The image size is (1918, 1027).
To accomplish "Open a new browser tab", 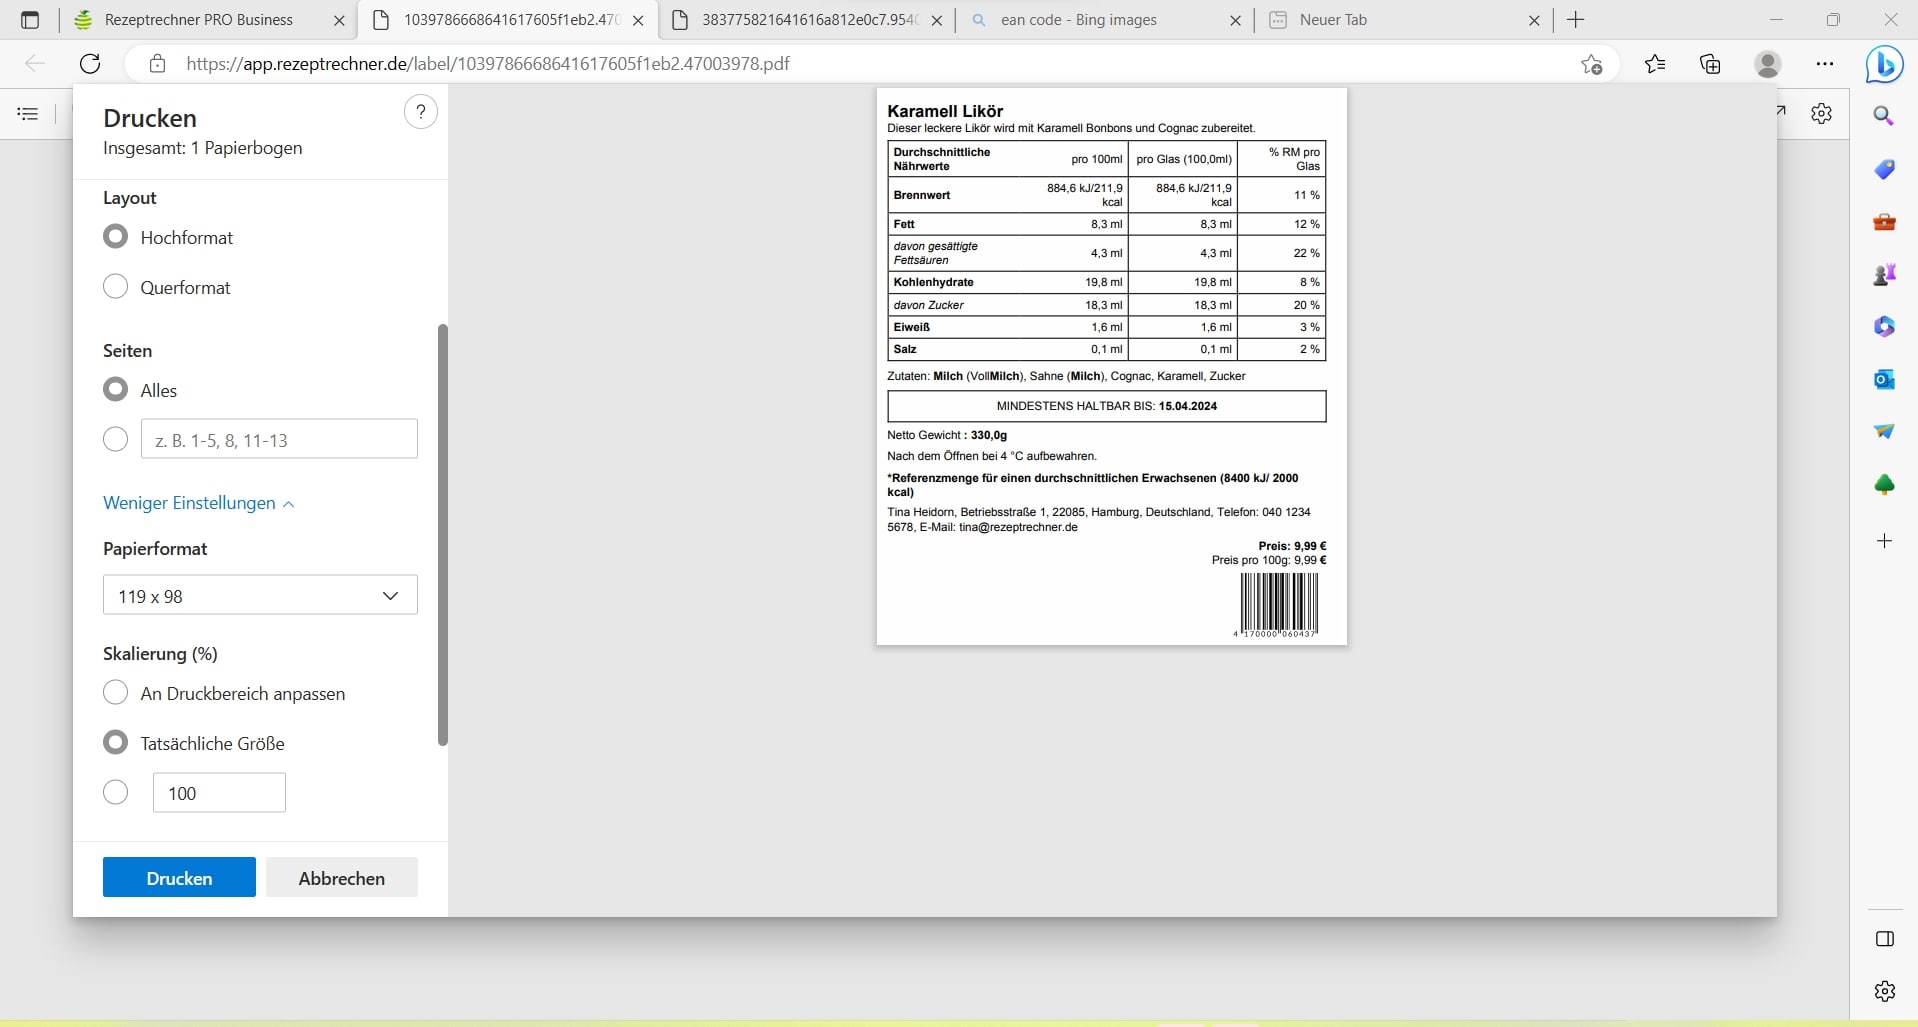I will pyautogui.click(x=1576, y=20).
